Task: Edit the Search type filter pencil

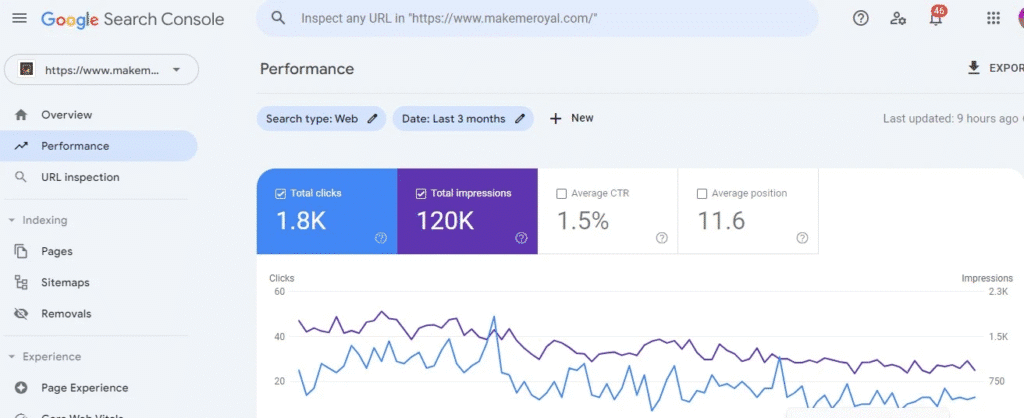Action: [372, 119]
